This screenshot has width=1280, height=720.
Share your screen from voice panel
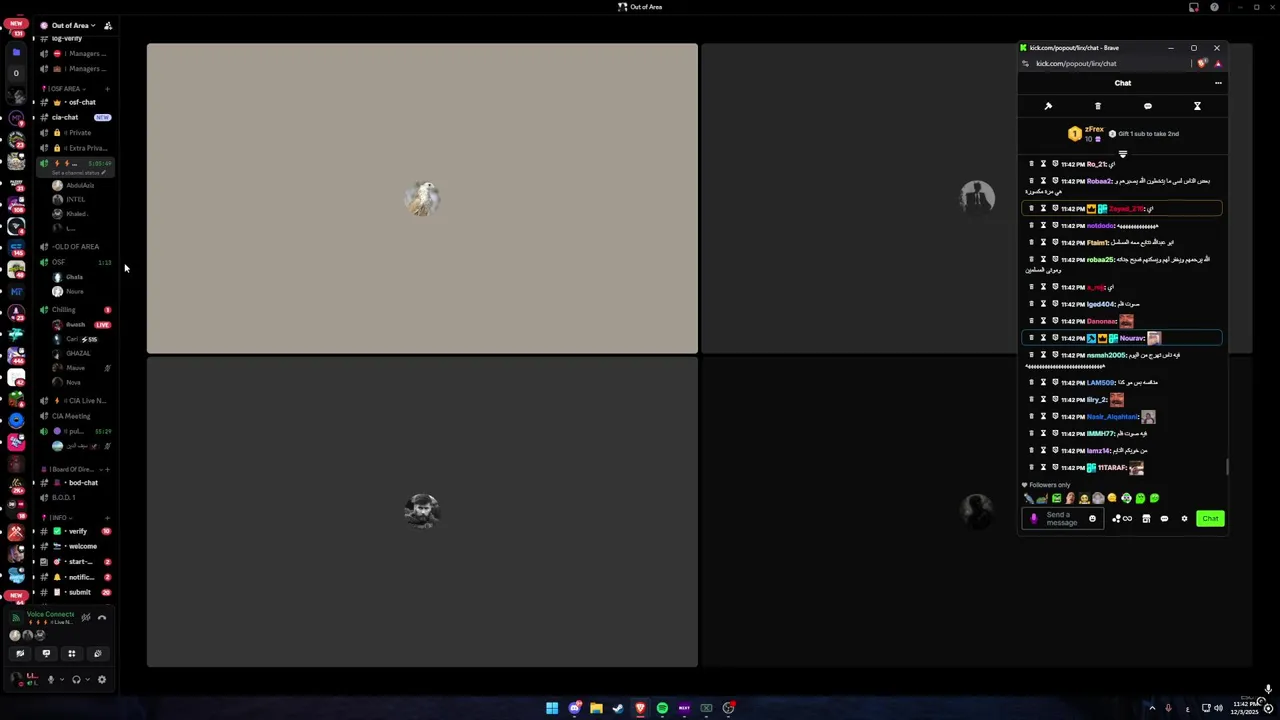[x=46, y=654]
